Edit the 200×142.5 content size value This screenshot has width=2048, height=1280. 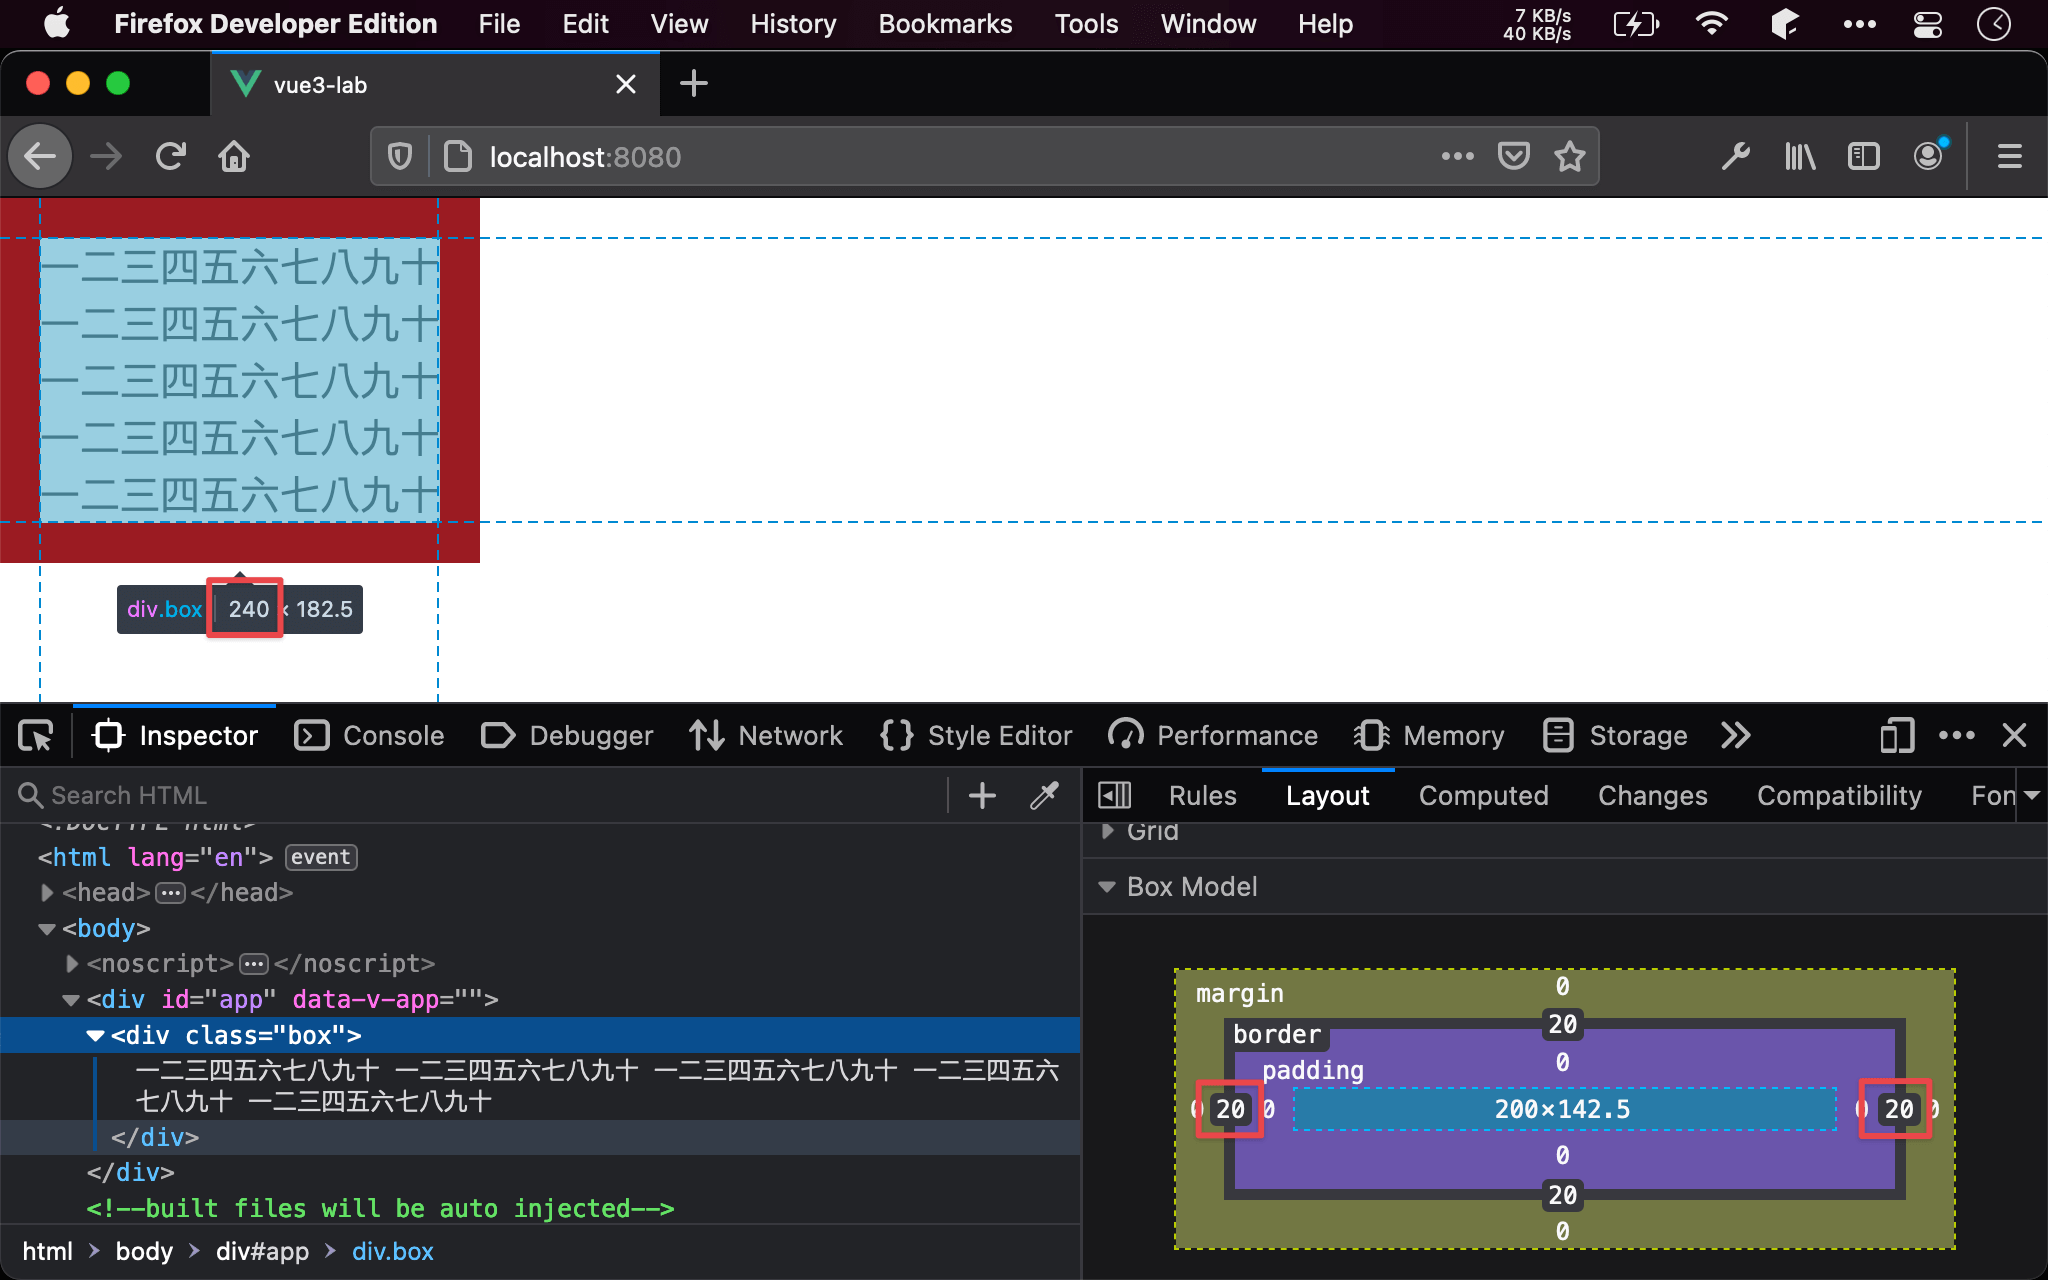1562,1109
